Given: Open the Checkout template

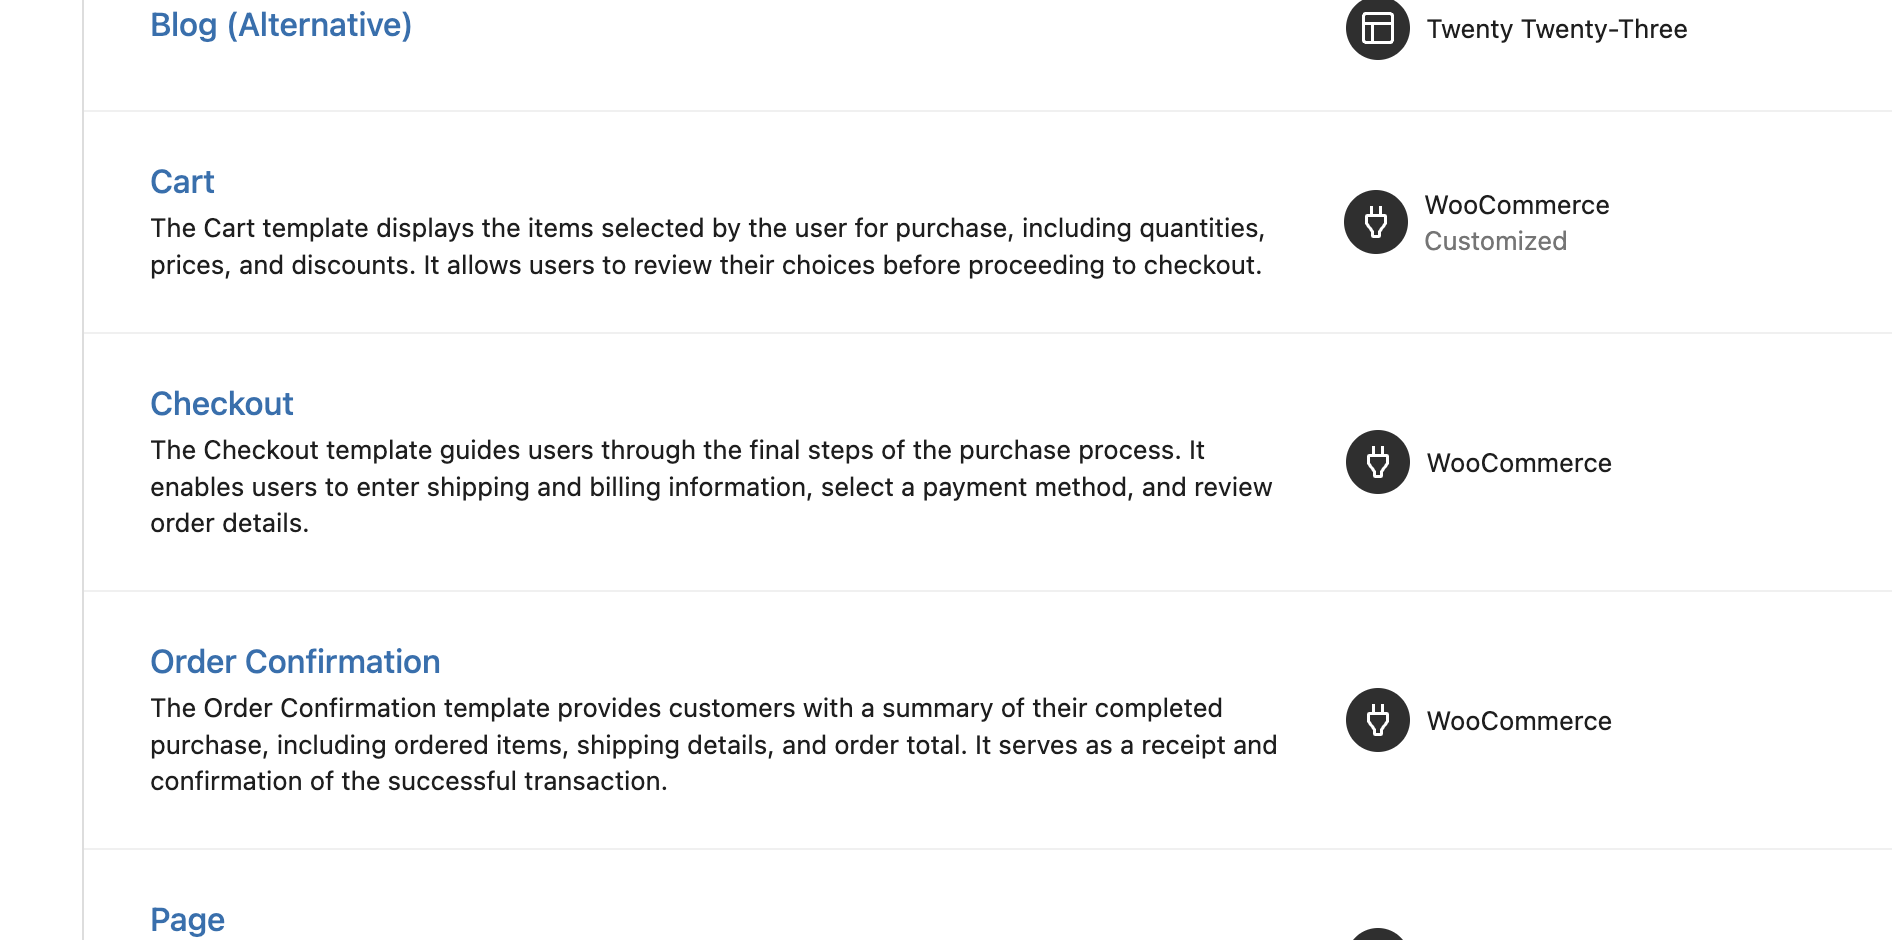Looking at the screenshot, I should click(221, 403).
